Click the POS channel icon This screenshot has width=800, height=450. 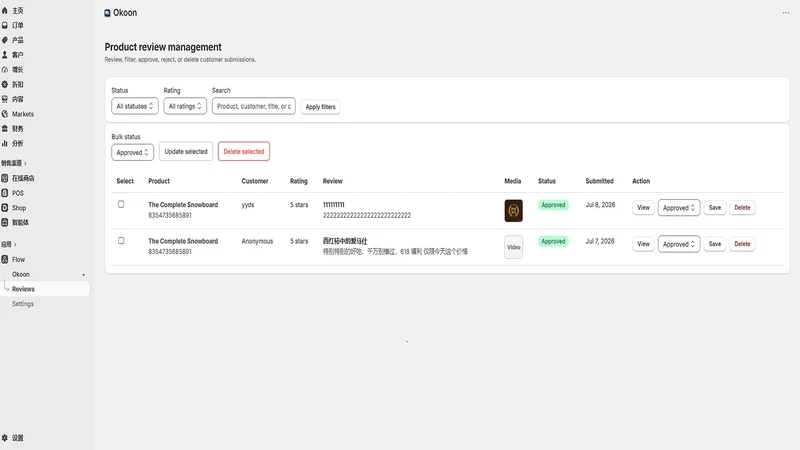5,193
